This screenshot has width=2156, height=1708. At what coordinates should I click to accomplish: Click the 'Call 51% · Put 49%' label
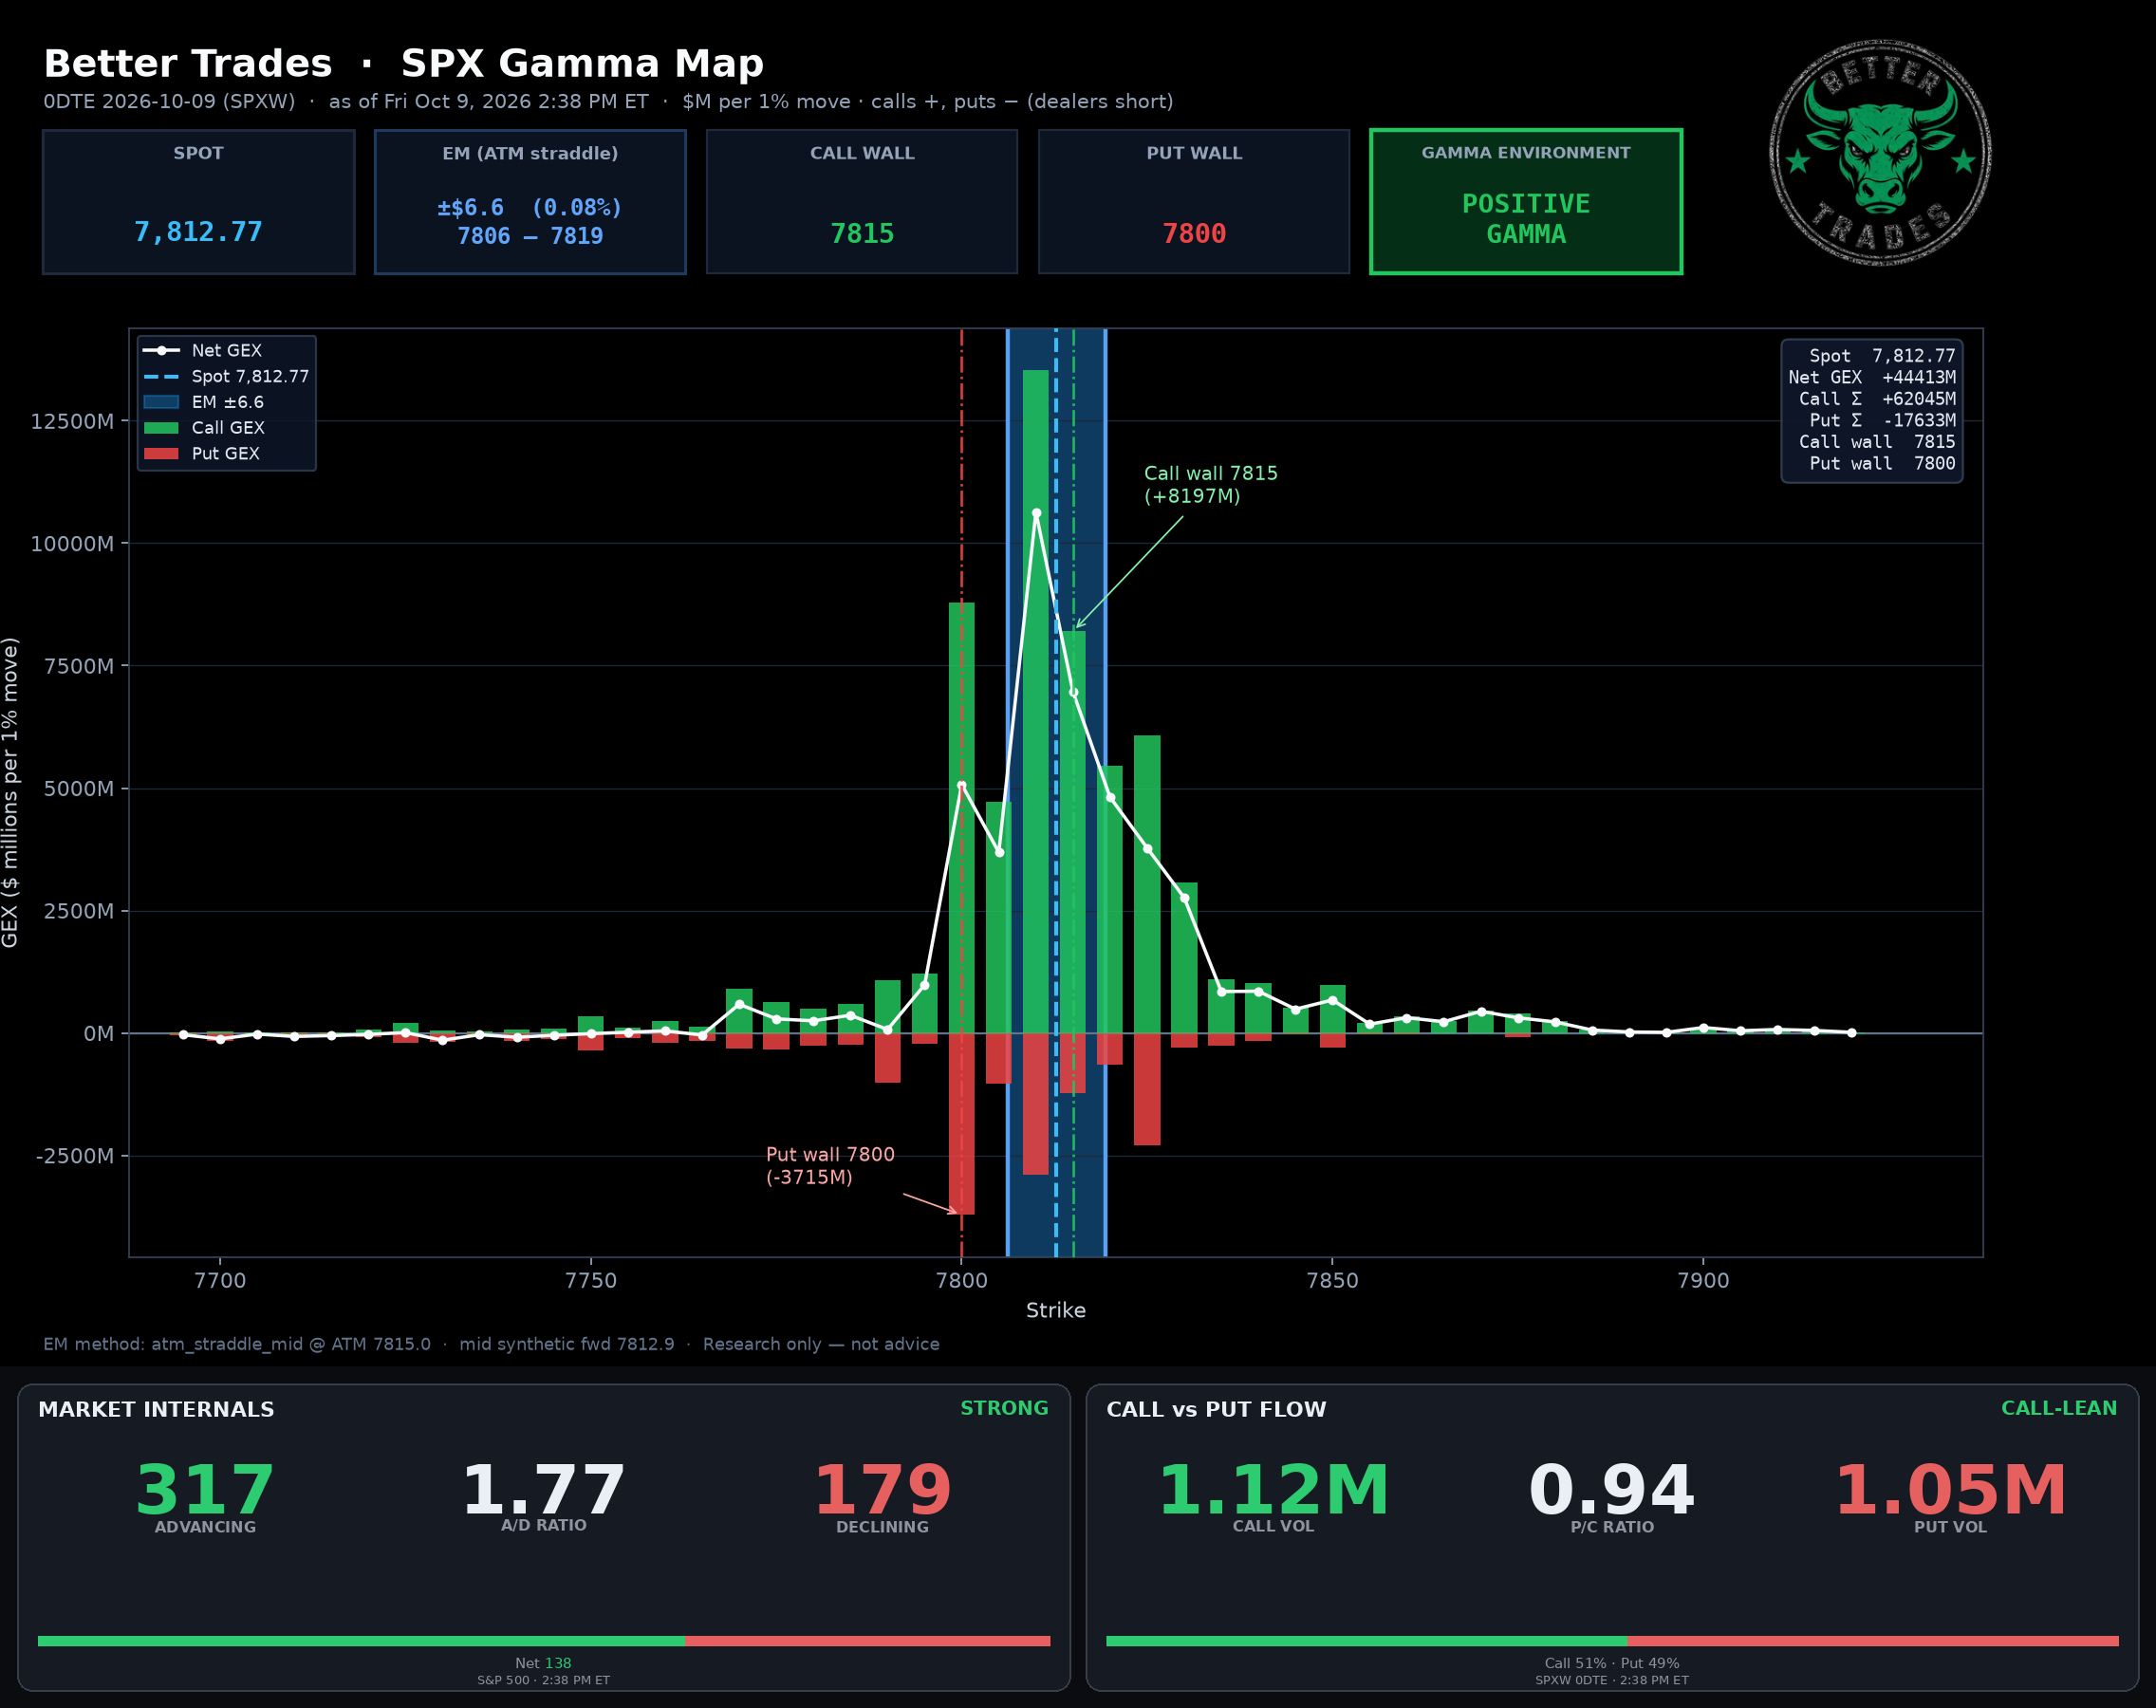[x=1612, y=1663]
